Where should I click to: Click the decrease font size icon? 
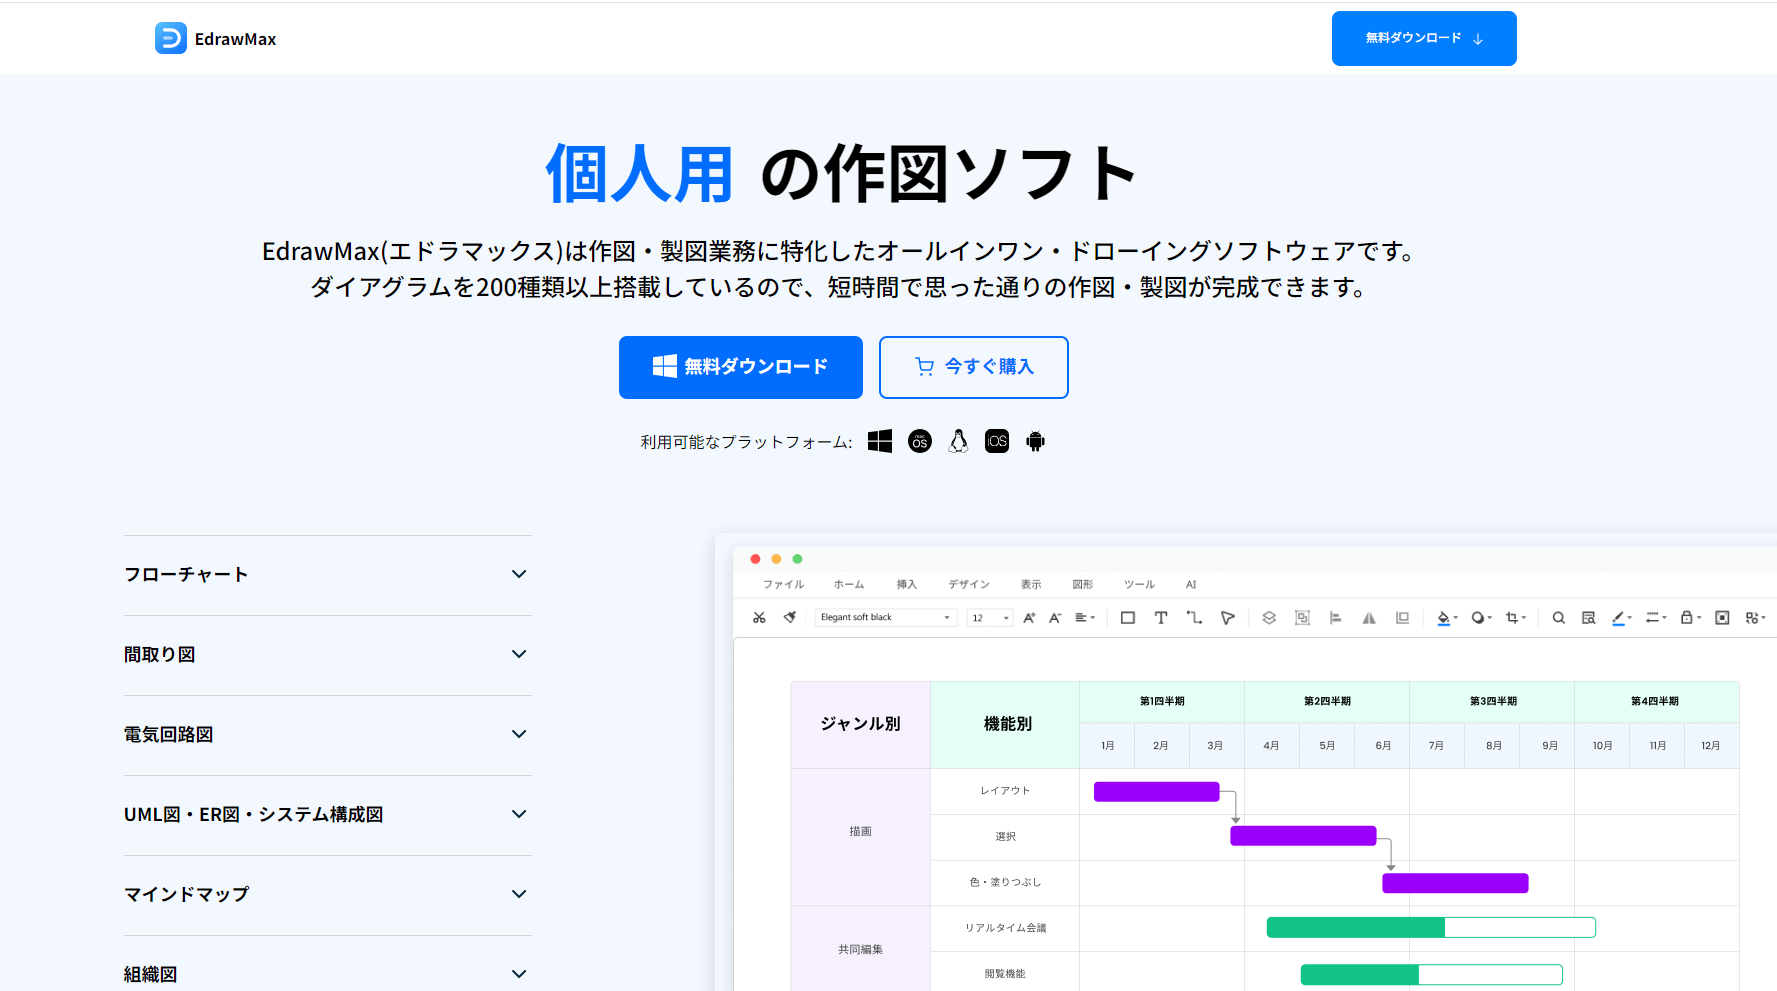pyautogui.click(x=1055, y=618)
